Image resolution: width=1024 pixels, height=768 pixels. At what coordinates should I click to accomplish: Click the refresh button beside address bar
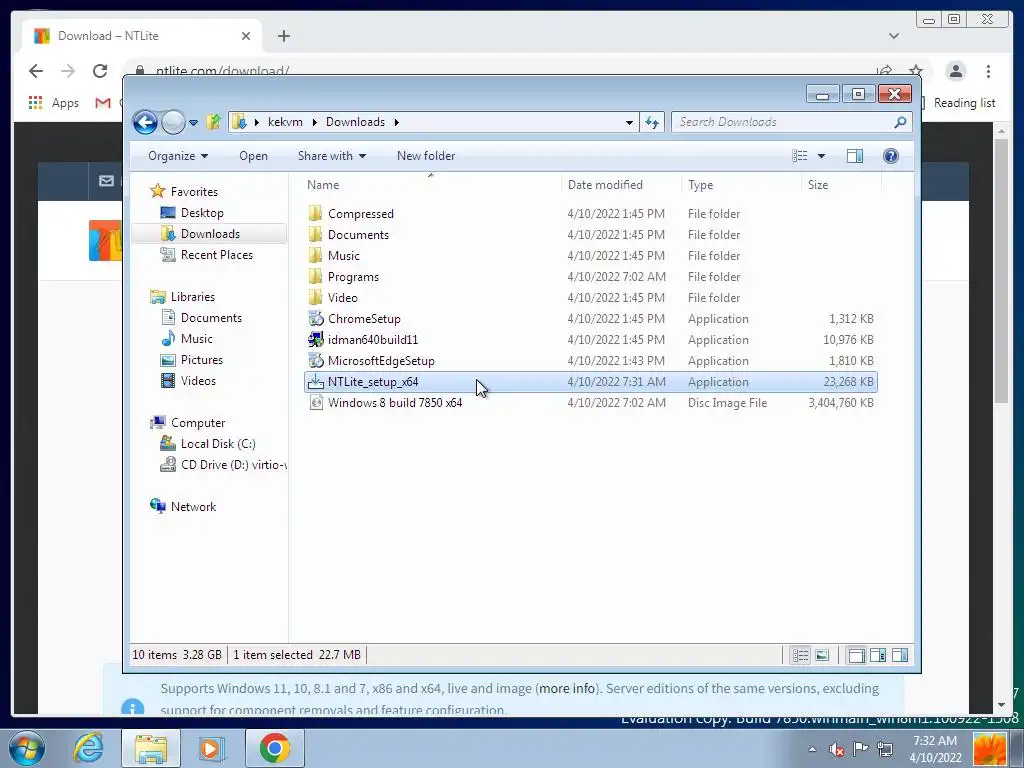(652, 122)
